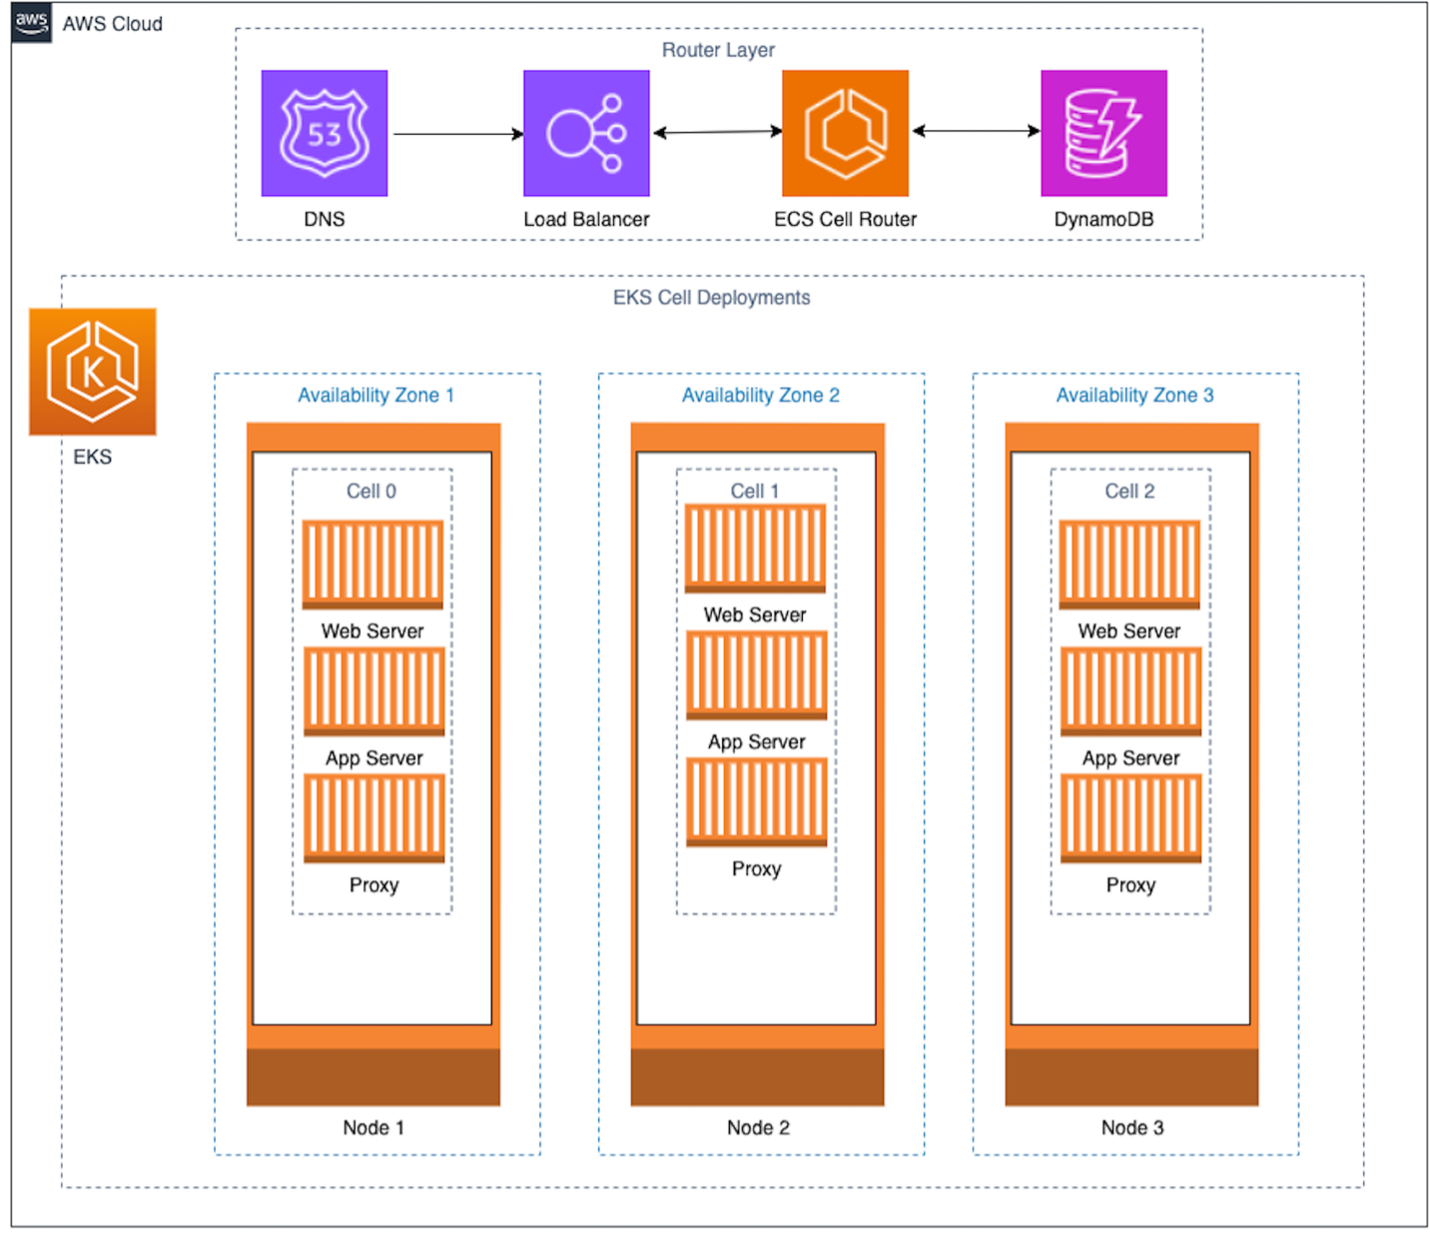1430x1240 pixels.
Task: Select the "Availability Zone 2" heading
Action: [761, 395]
